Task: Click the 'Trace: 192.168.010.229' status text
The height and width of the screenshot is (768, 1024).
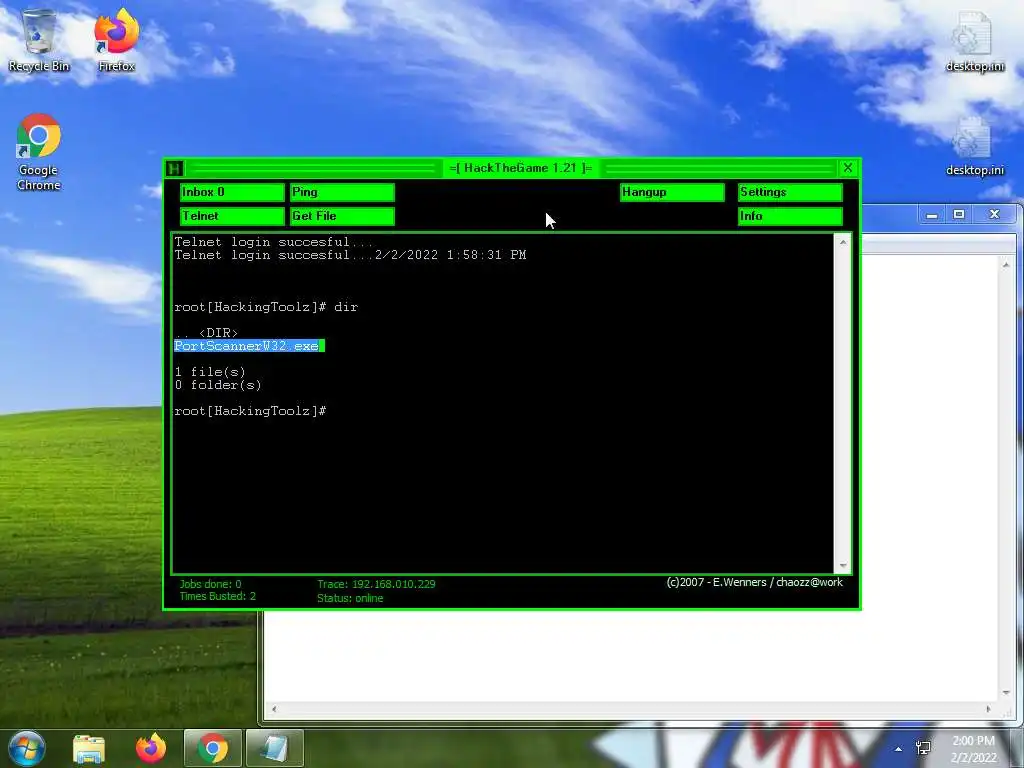Action: click(x=376, y=584)
